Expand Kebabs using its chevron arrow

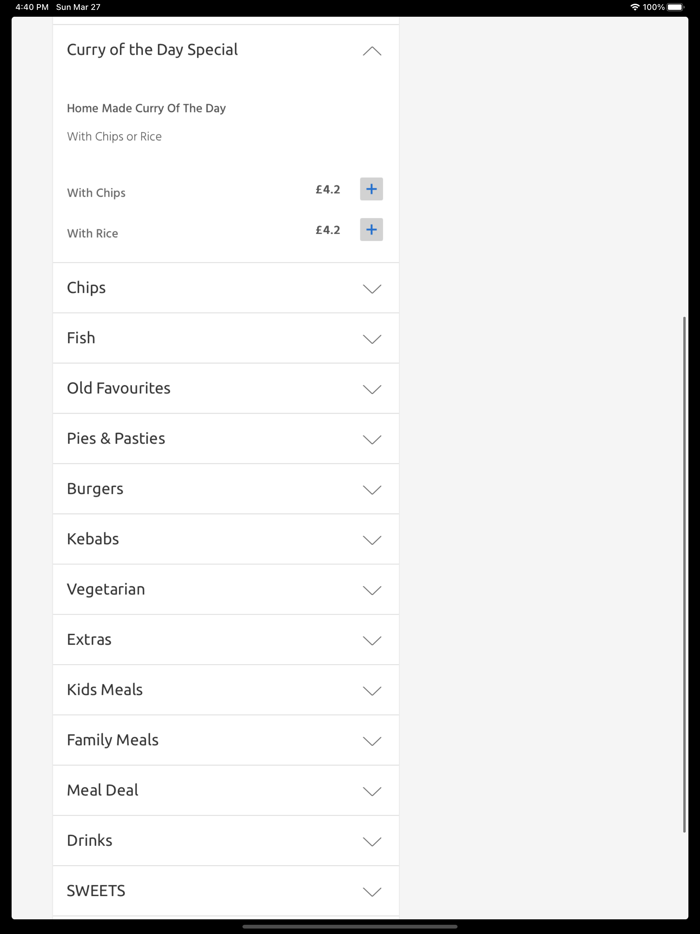tap(372, 540)
